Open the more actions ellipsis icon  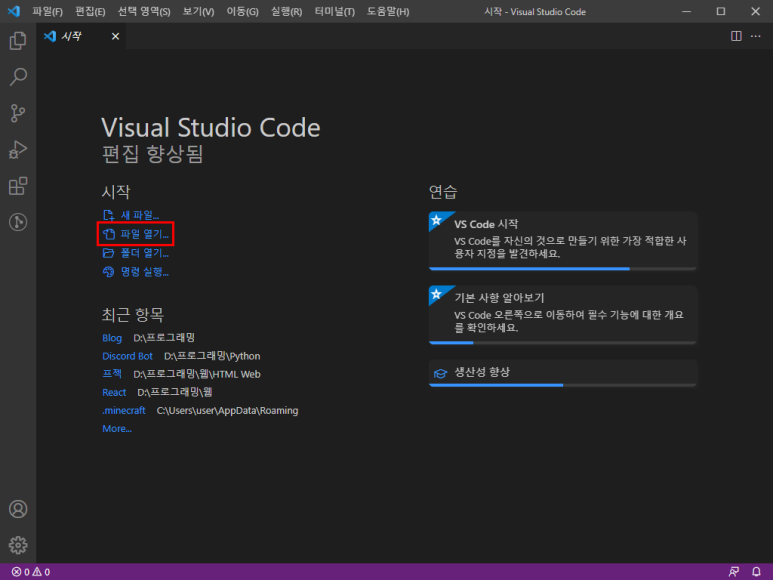(756, 36)
